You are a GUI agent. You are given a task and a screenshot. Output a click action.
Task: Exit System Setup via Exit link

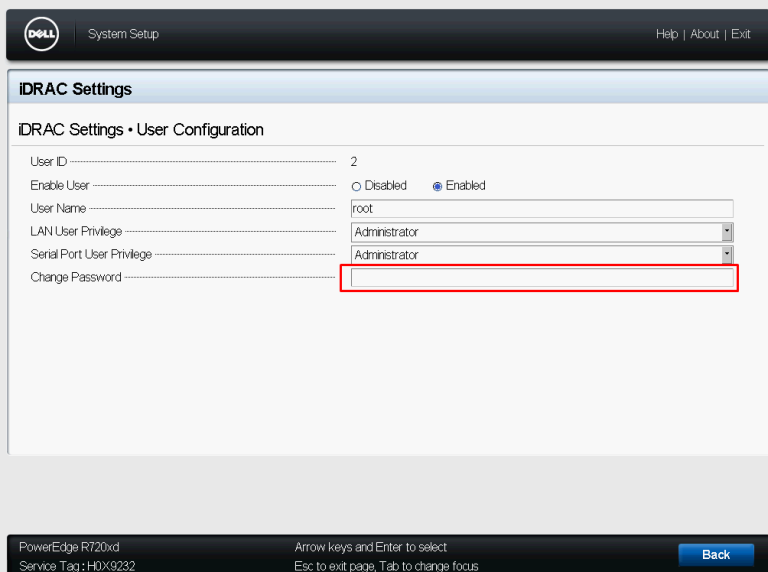tap(740, 34)
